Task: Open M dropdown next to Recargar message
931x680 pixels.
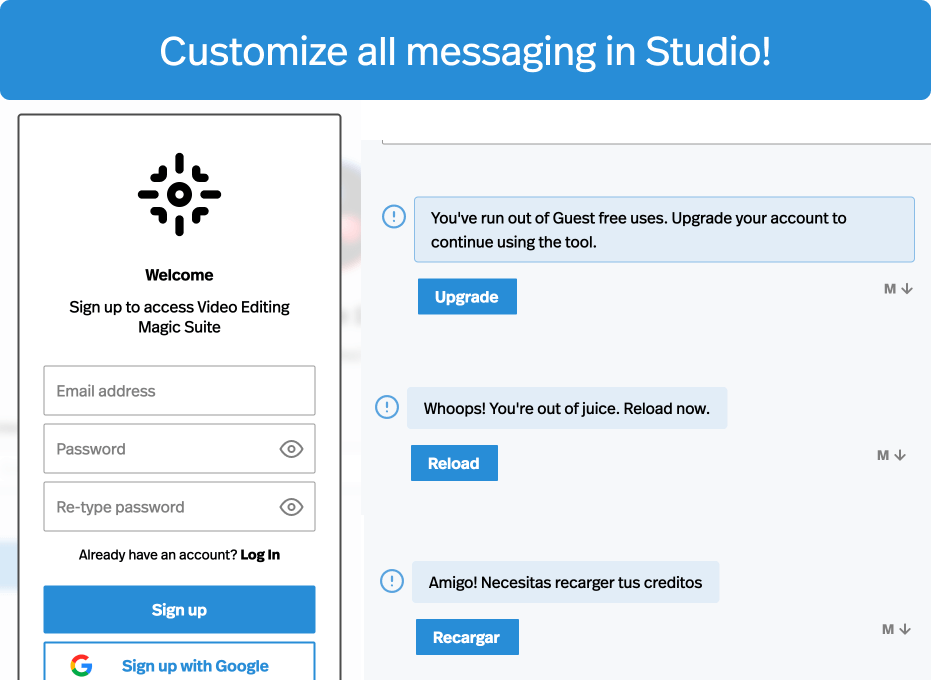Action: 897,629
